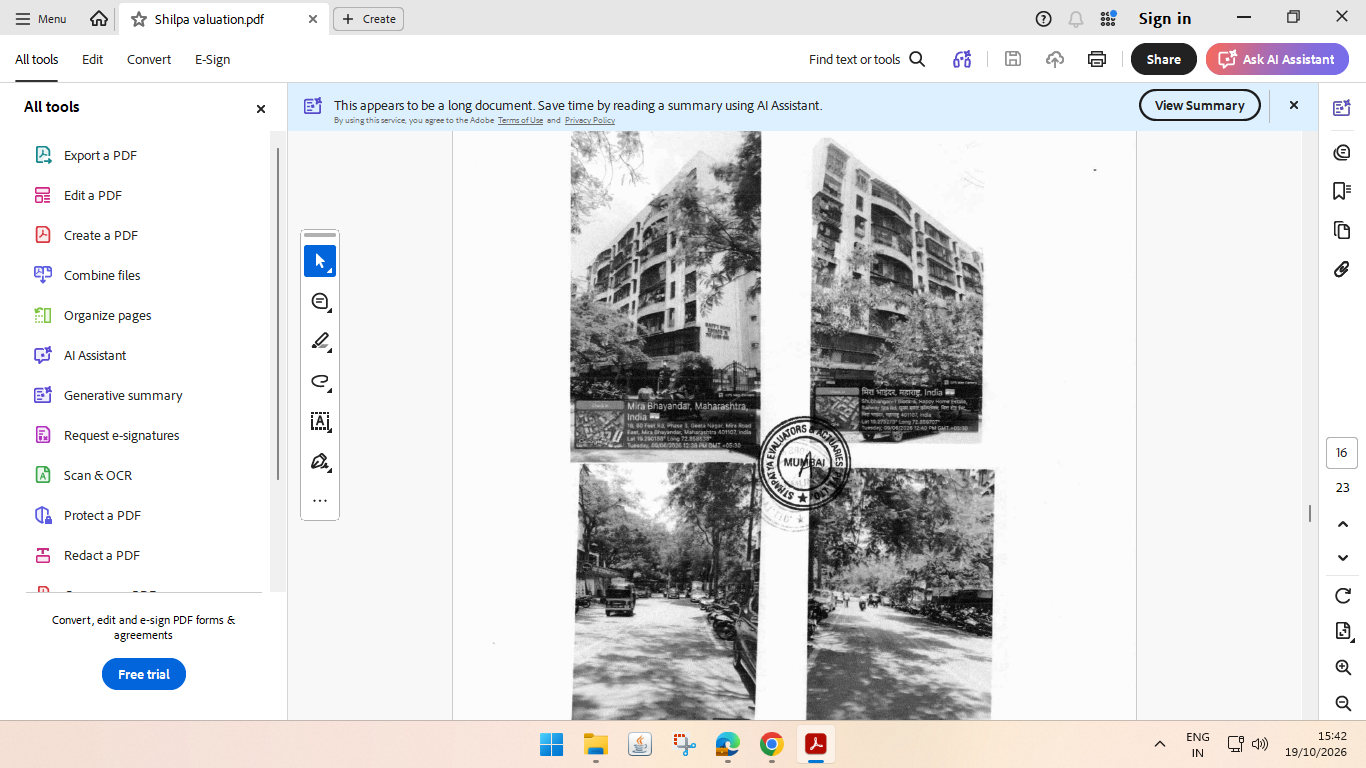The height and width of the screenshot is (768, 1366).
Task: Select the arrow selection tool
Action: (x=320, y=261)
